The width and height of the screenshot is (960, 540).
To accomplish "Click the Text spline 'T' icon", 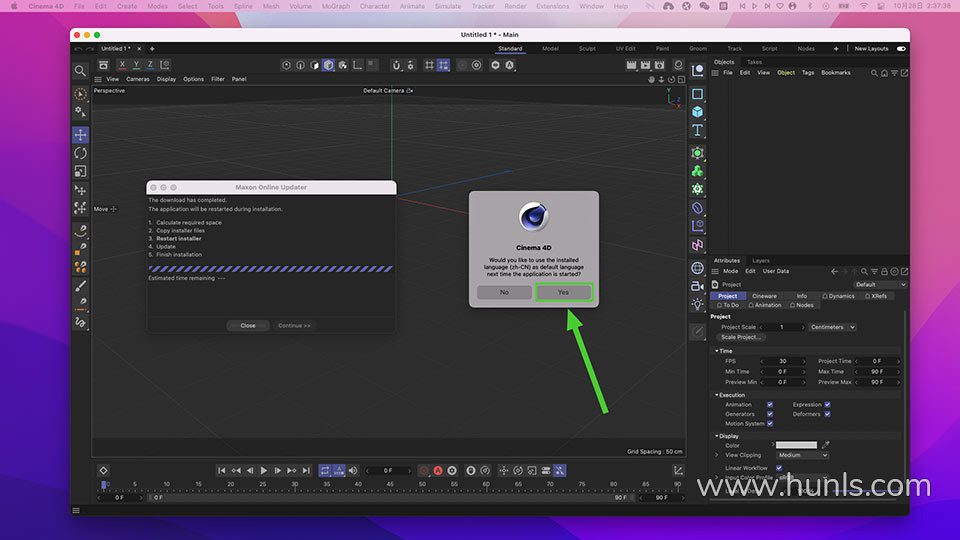I will tap(697, 130).
